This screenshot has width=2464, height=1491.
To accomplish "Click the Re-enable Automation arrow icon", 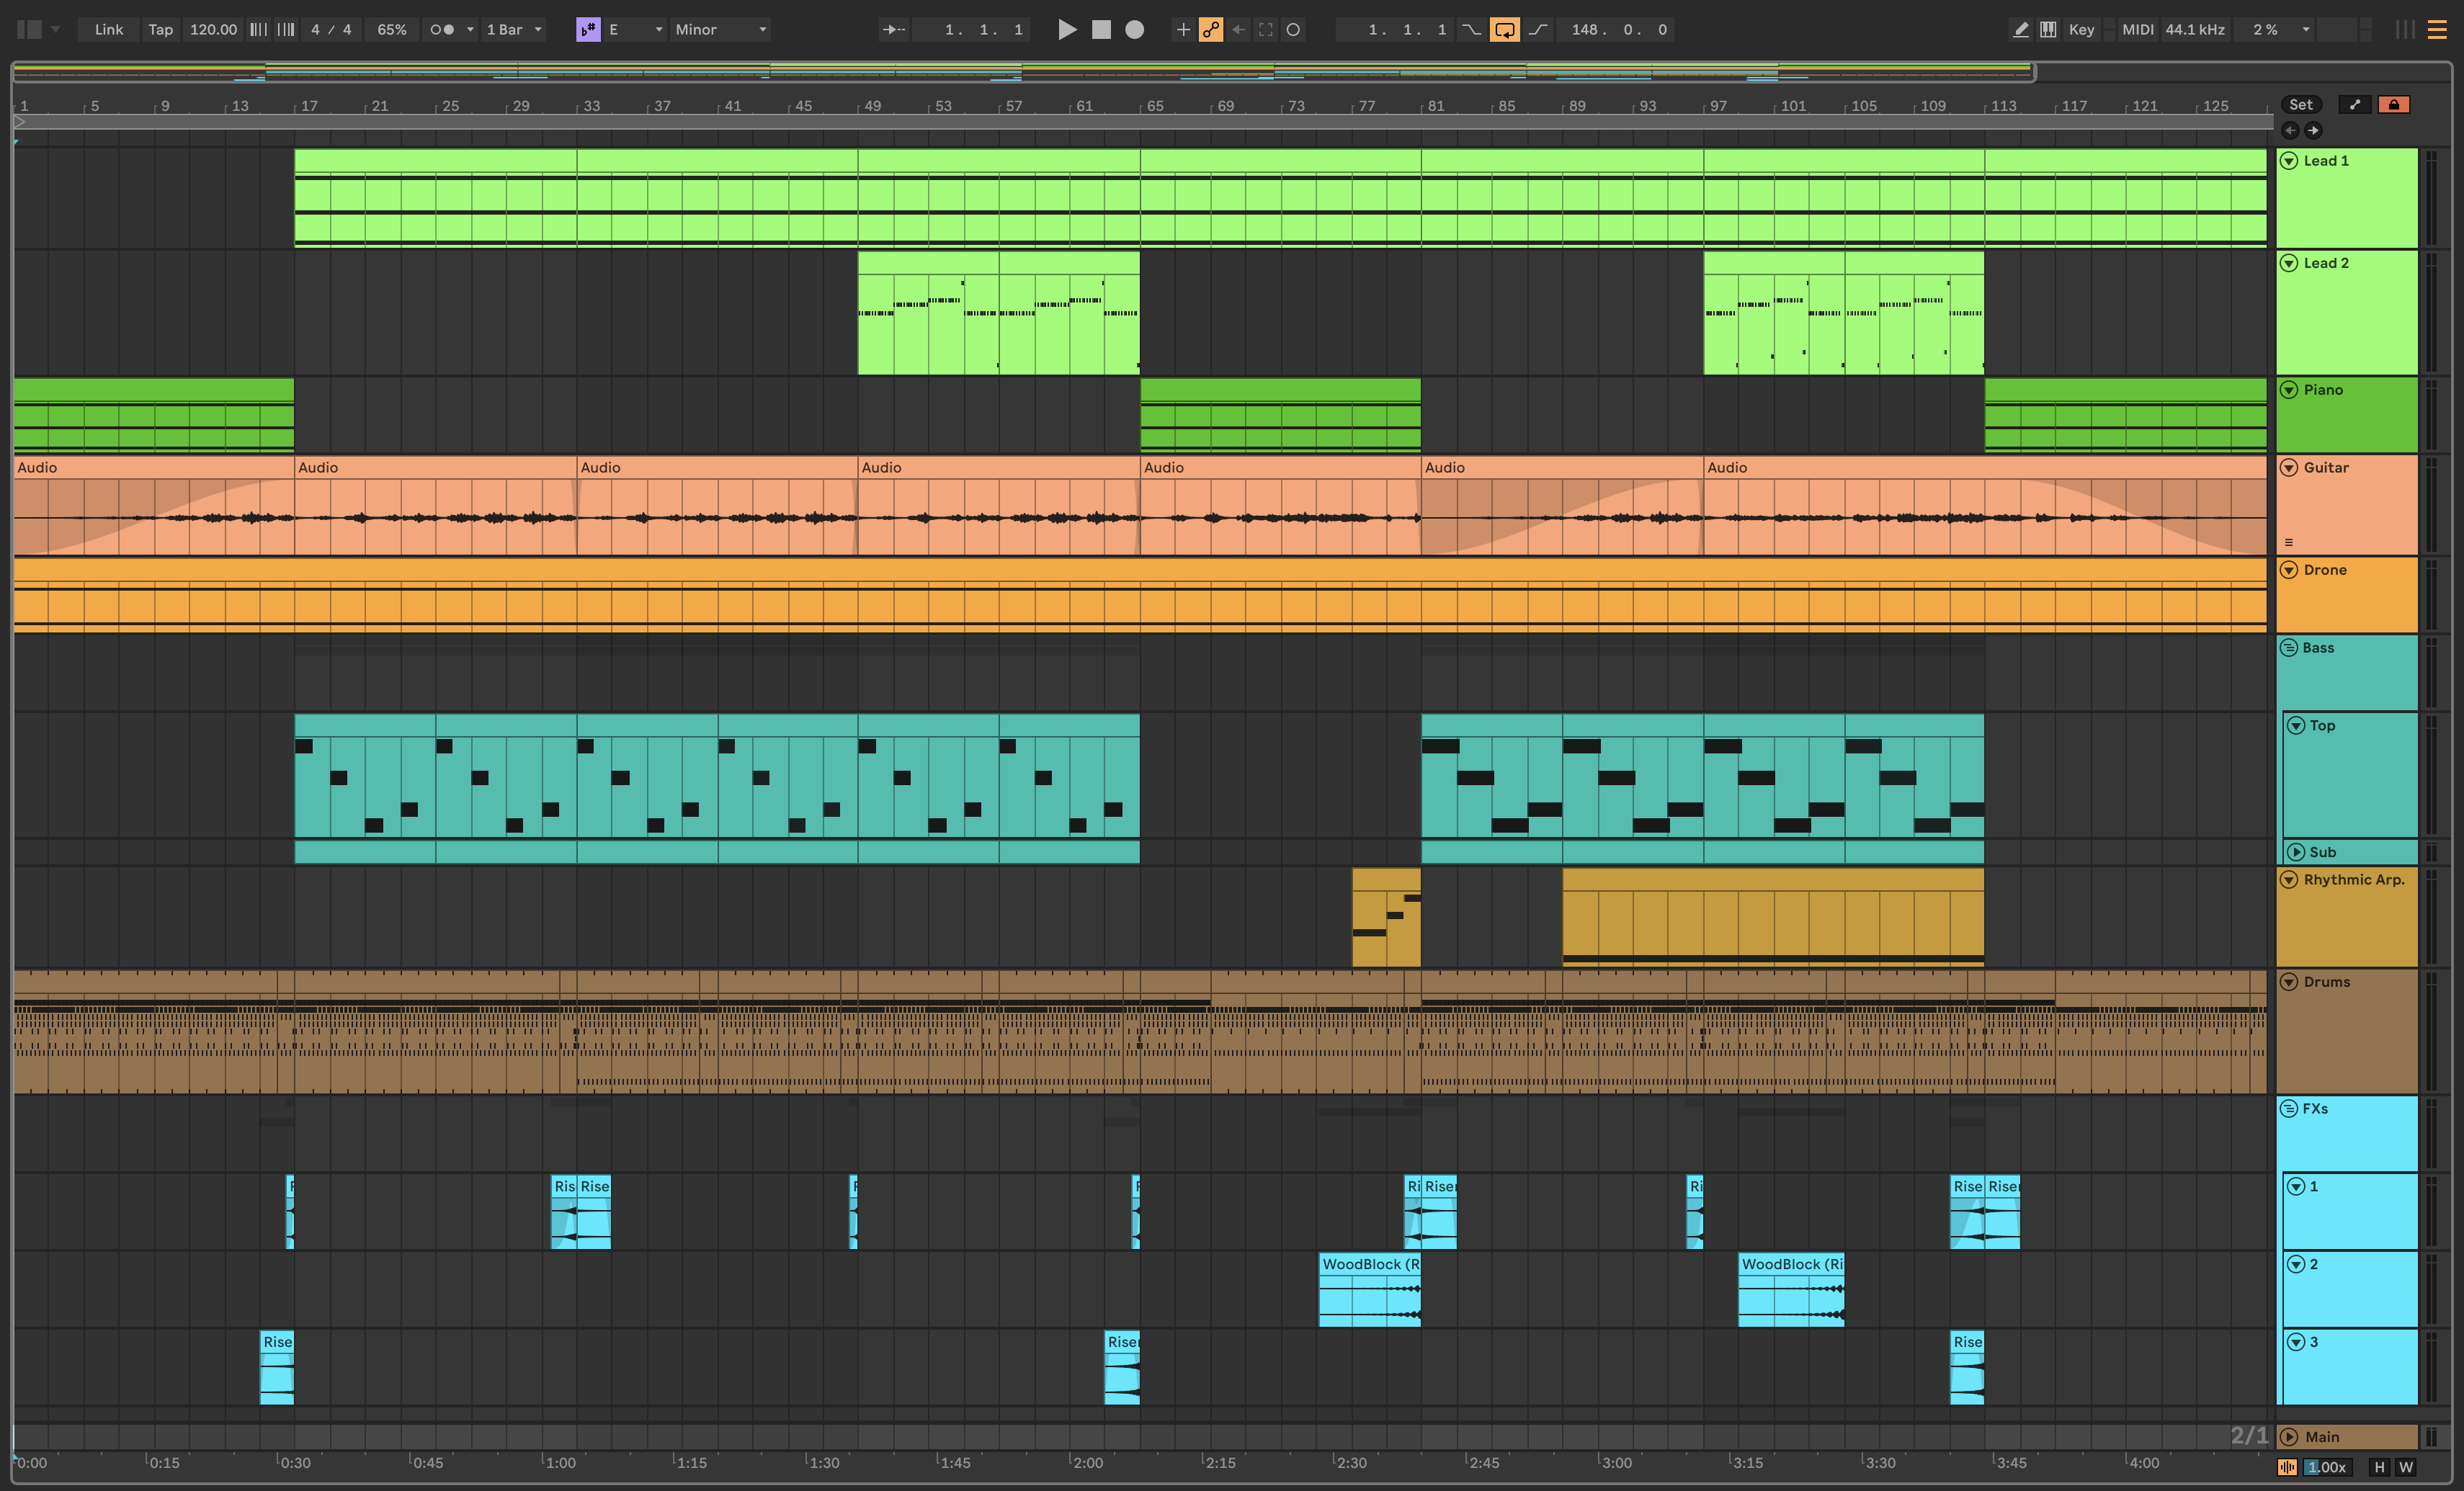I will point(1238,30).
